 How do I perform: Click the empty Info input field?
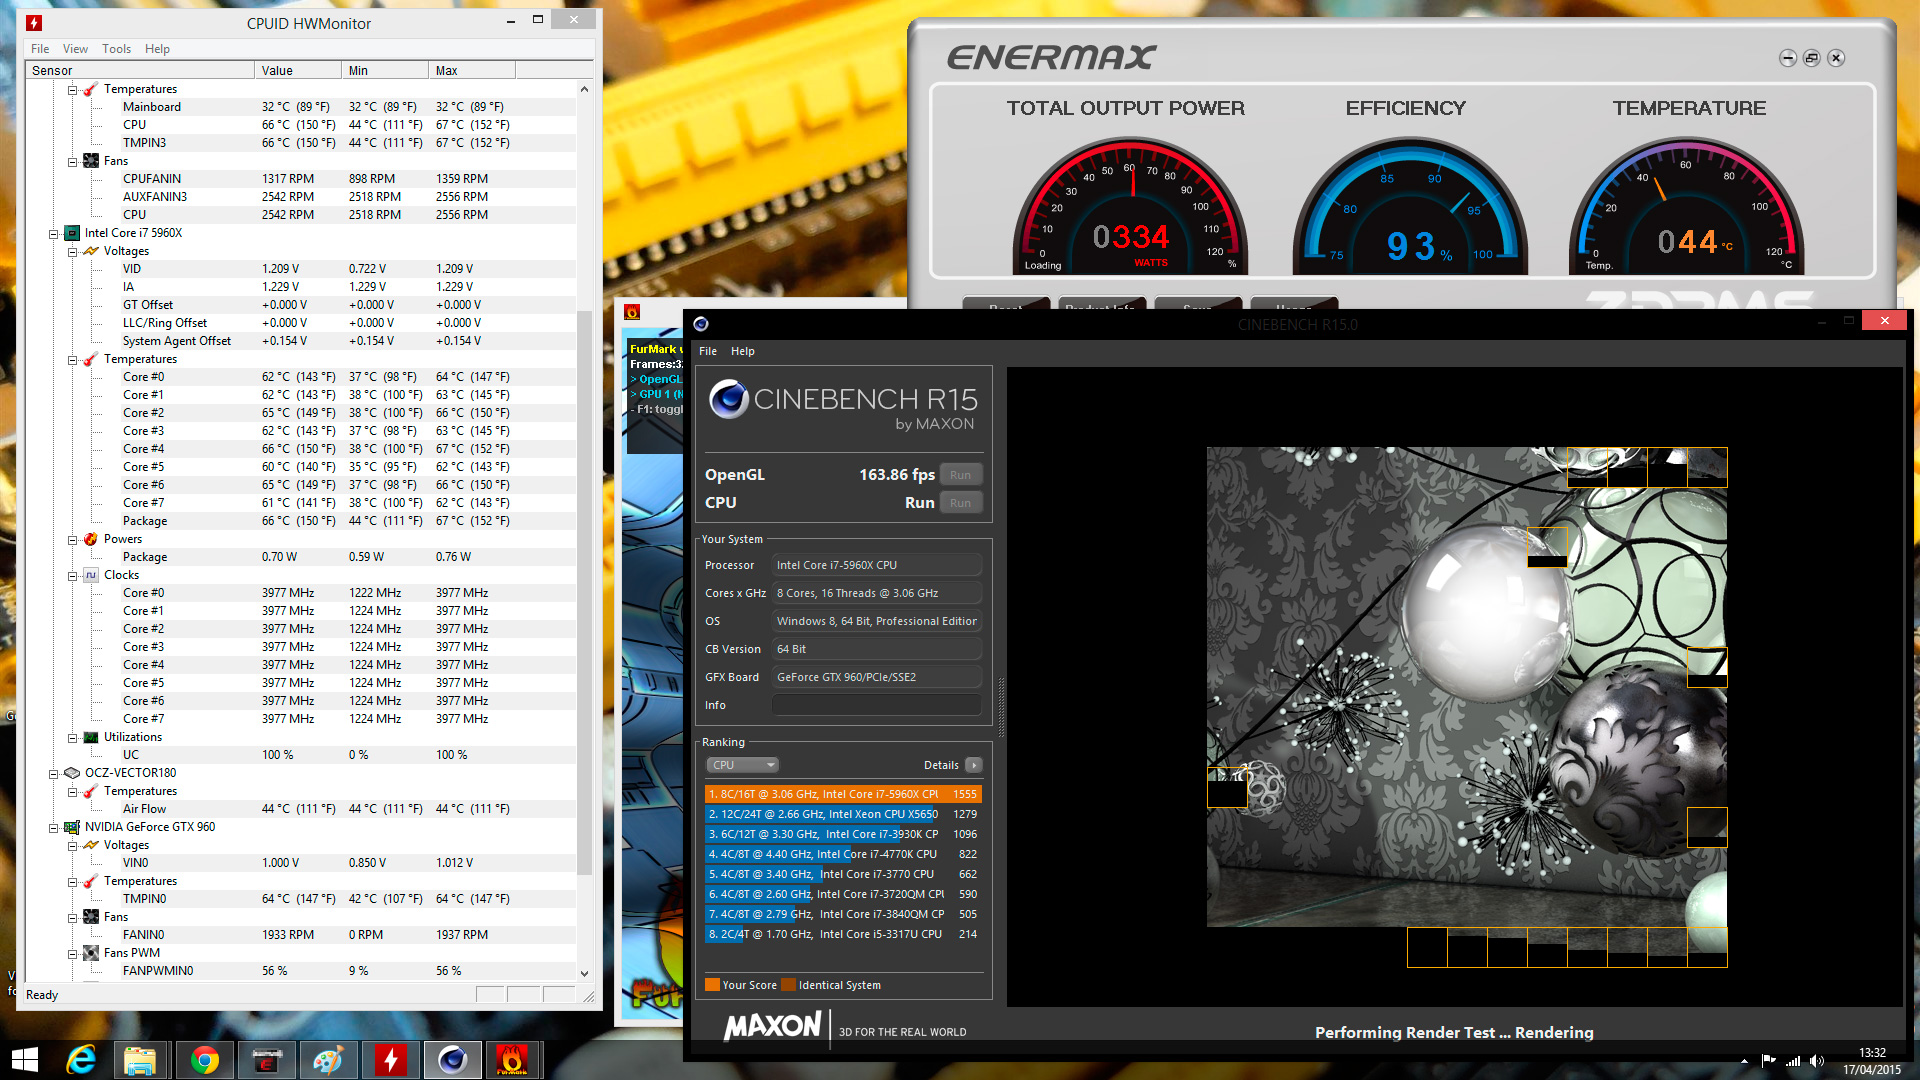point(876,705)
